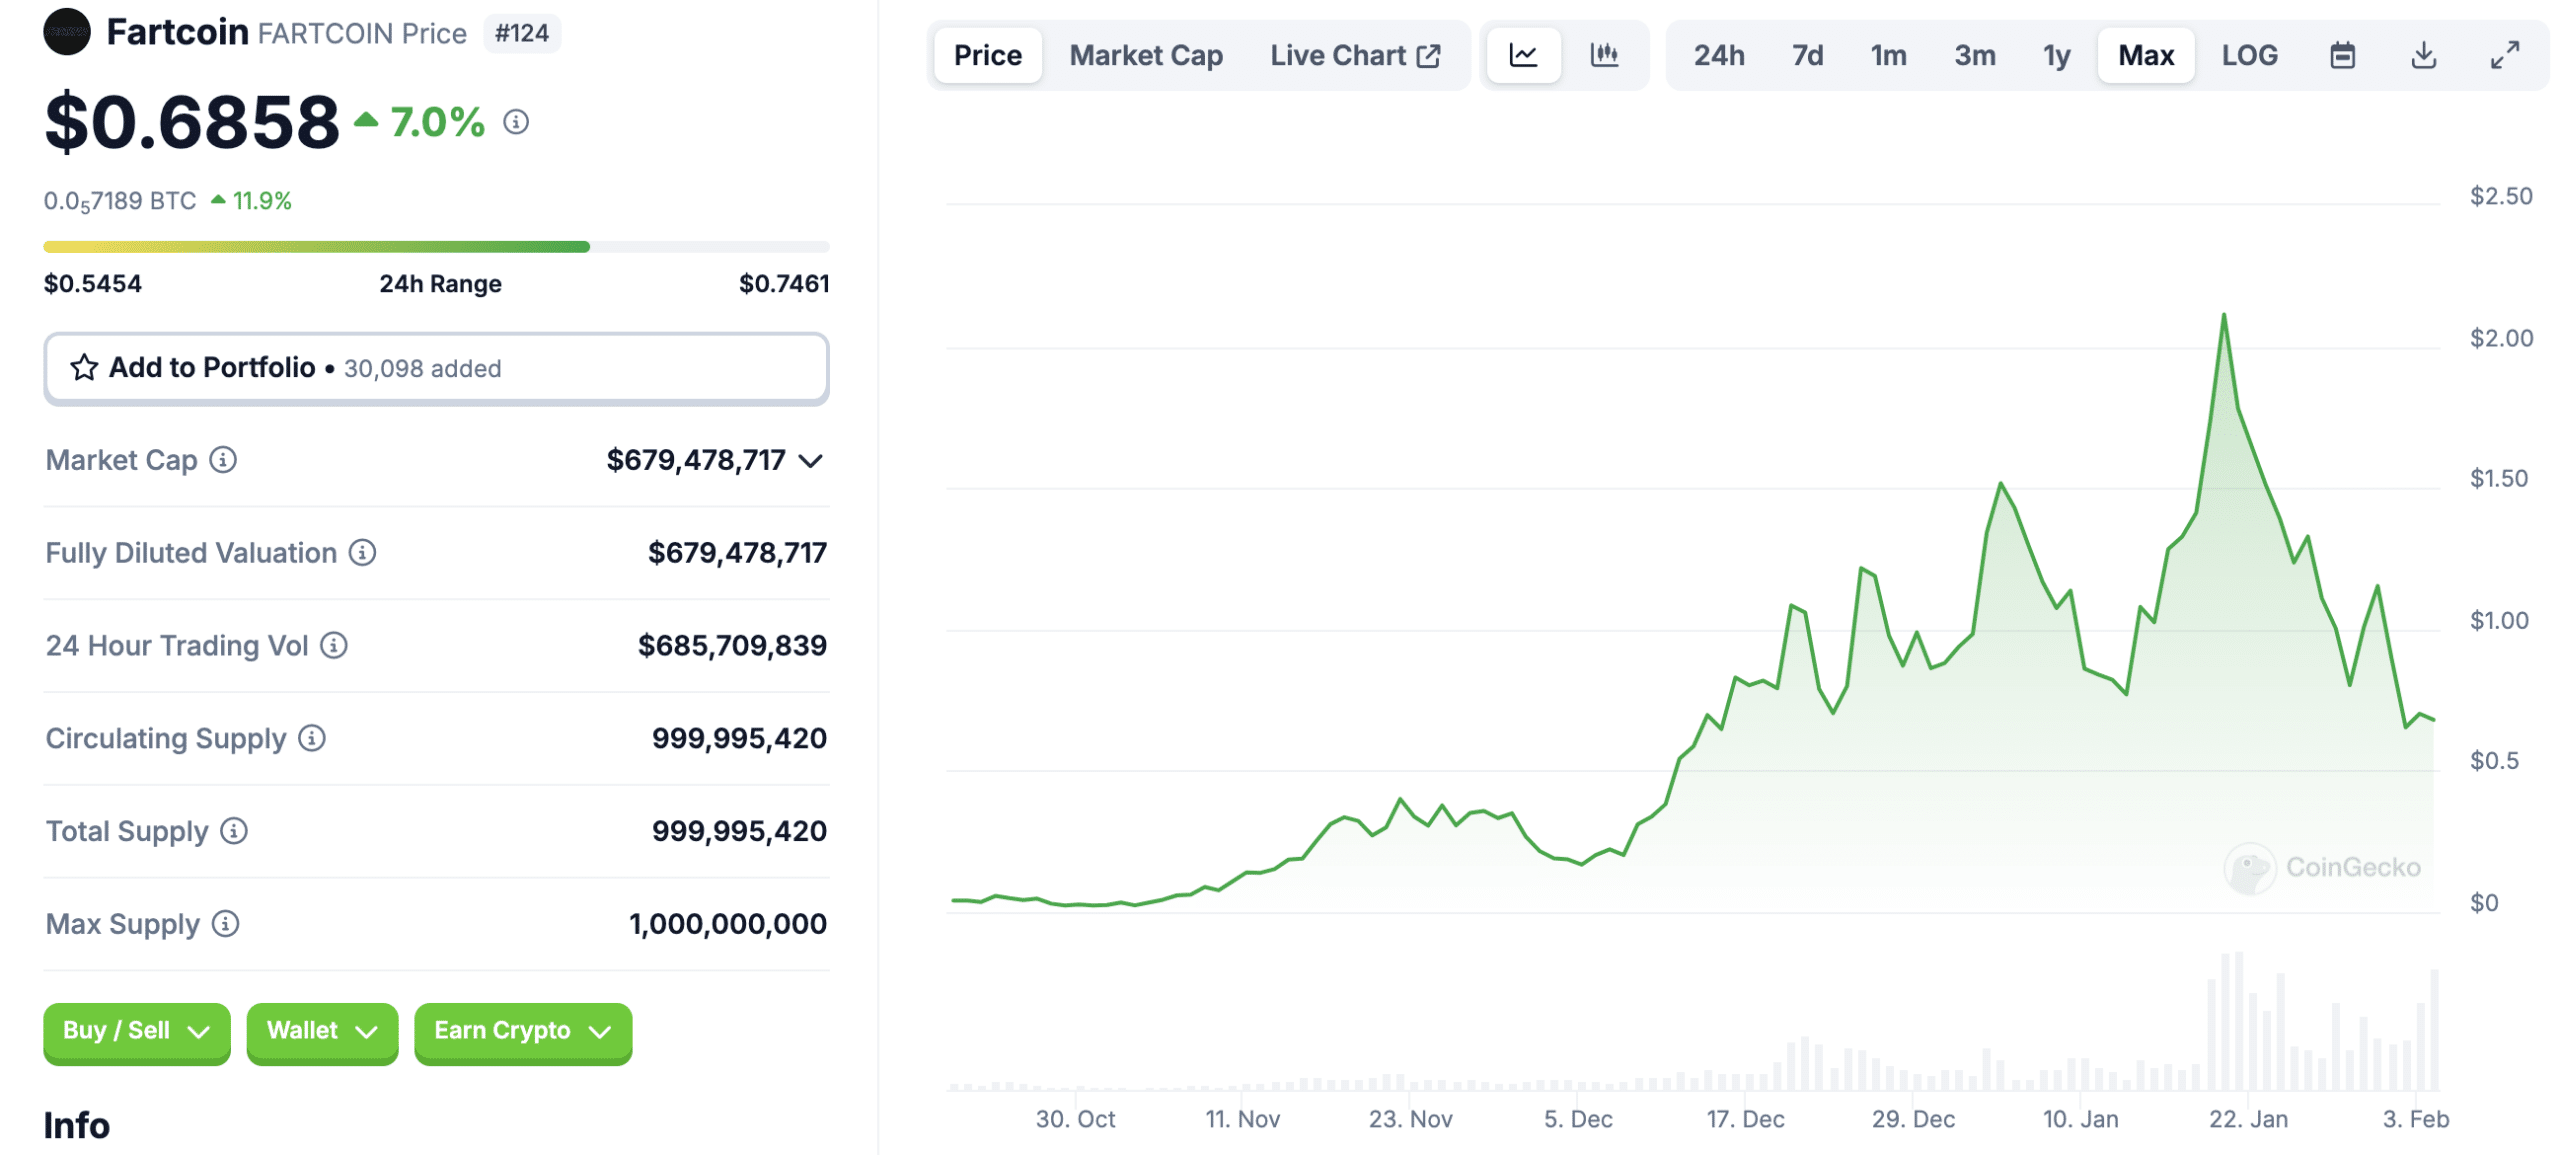
Task: Toggle LOG scale on chart
Action: coord(2249,55)
